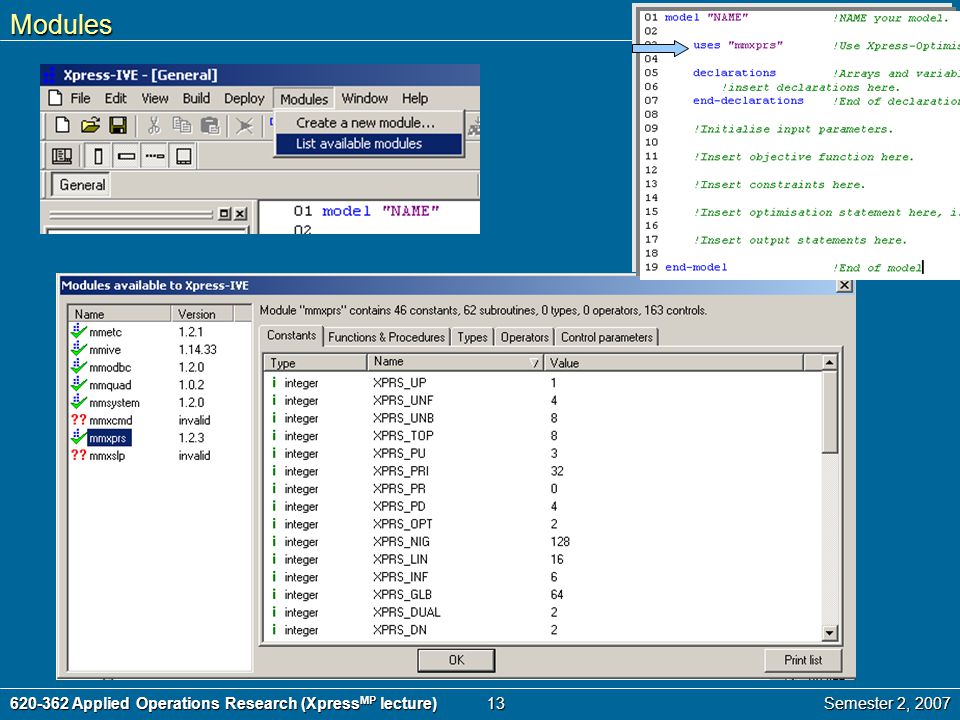This screenshot has width=960, height=720.
Task: Click the Copy toolbar icon
Action: coord(182,125)
